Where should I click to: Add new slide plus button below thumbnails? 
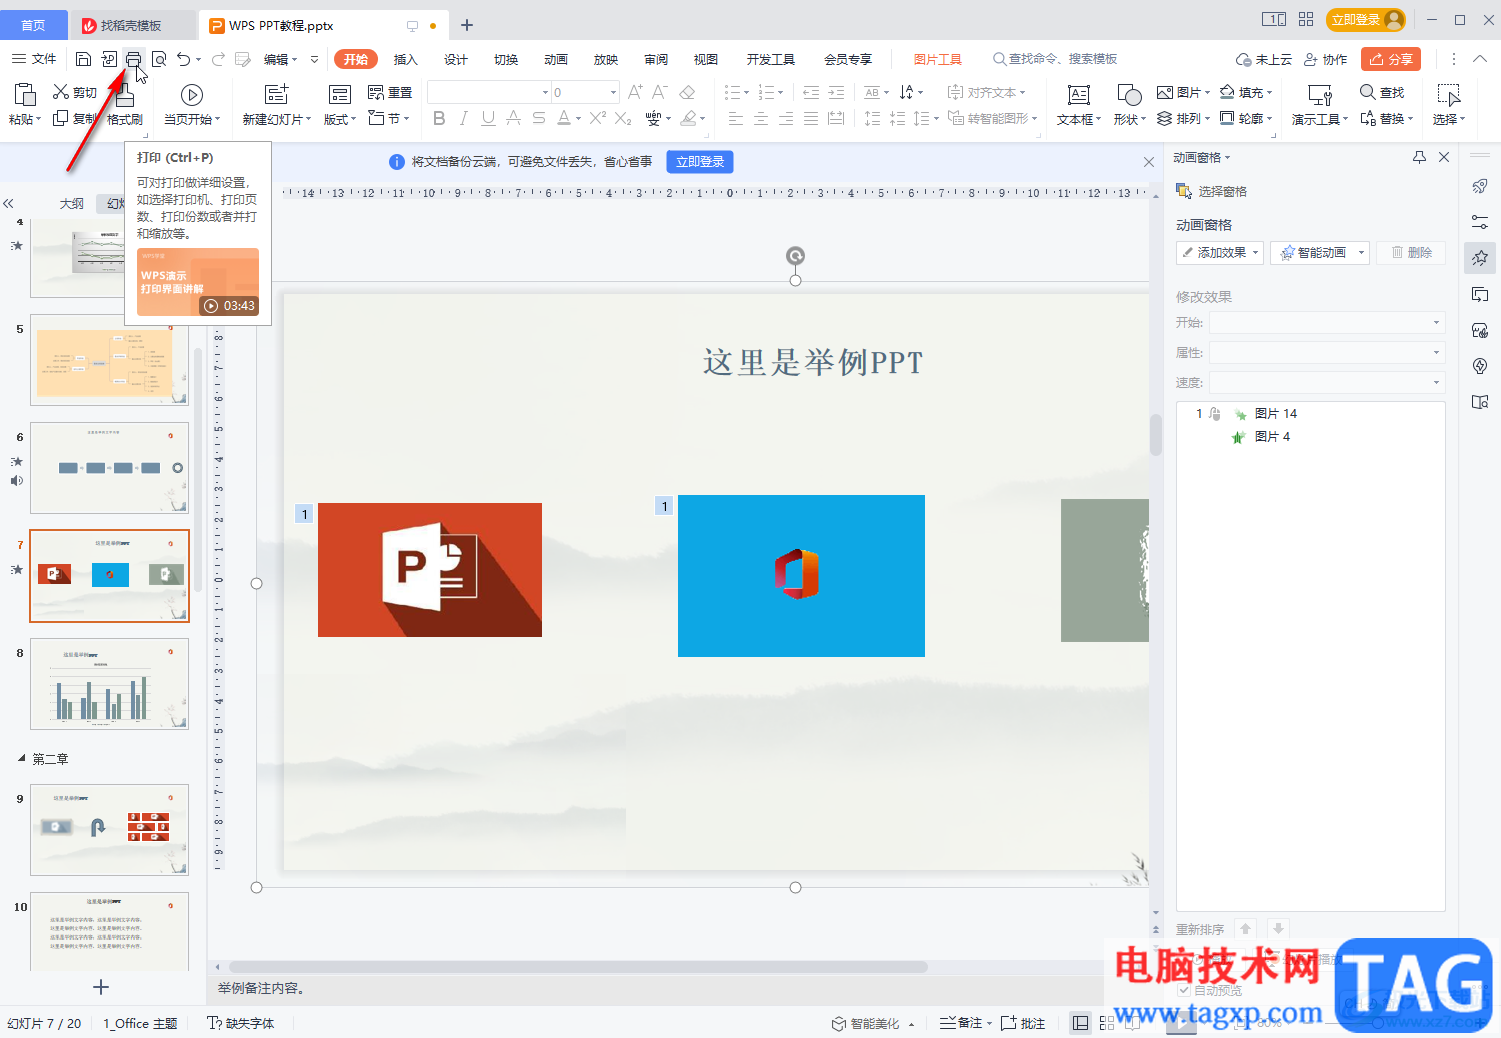100,987
